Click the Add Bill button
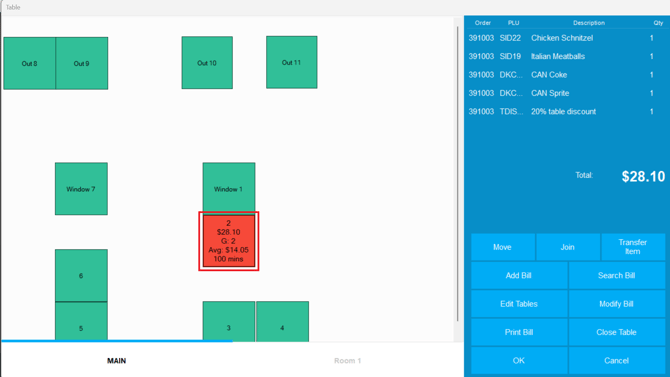 pyautogui.click(x=519, y=276)
